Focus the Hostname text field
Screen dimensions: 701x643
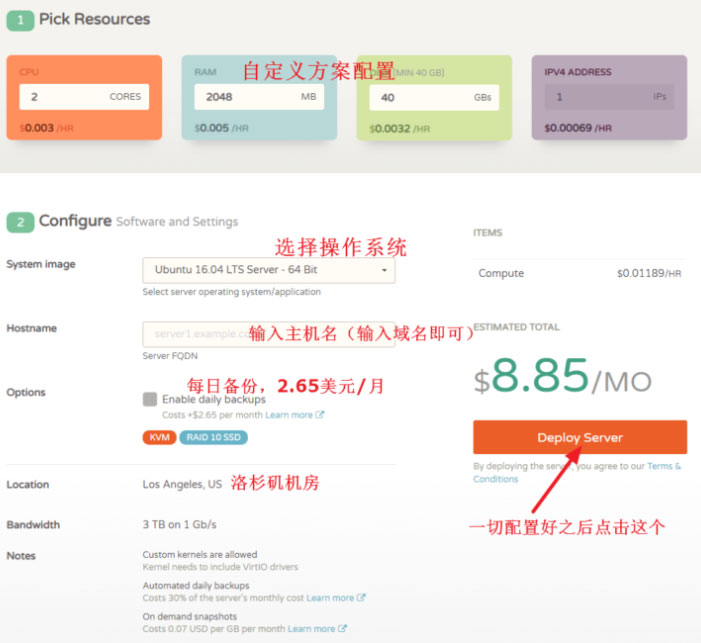195,334
